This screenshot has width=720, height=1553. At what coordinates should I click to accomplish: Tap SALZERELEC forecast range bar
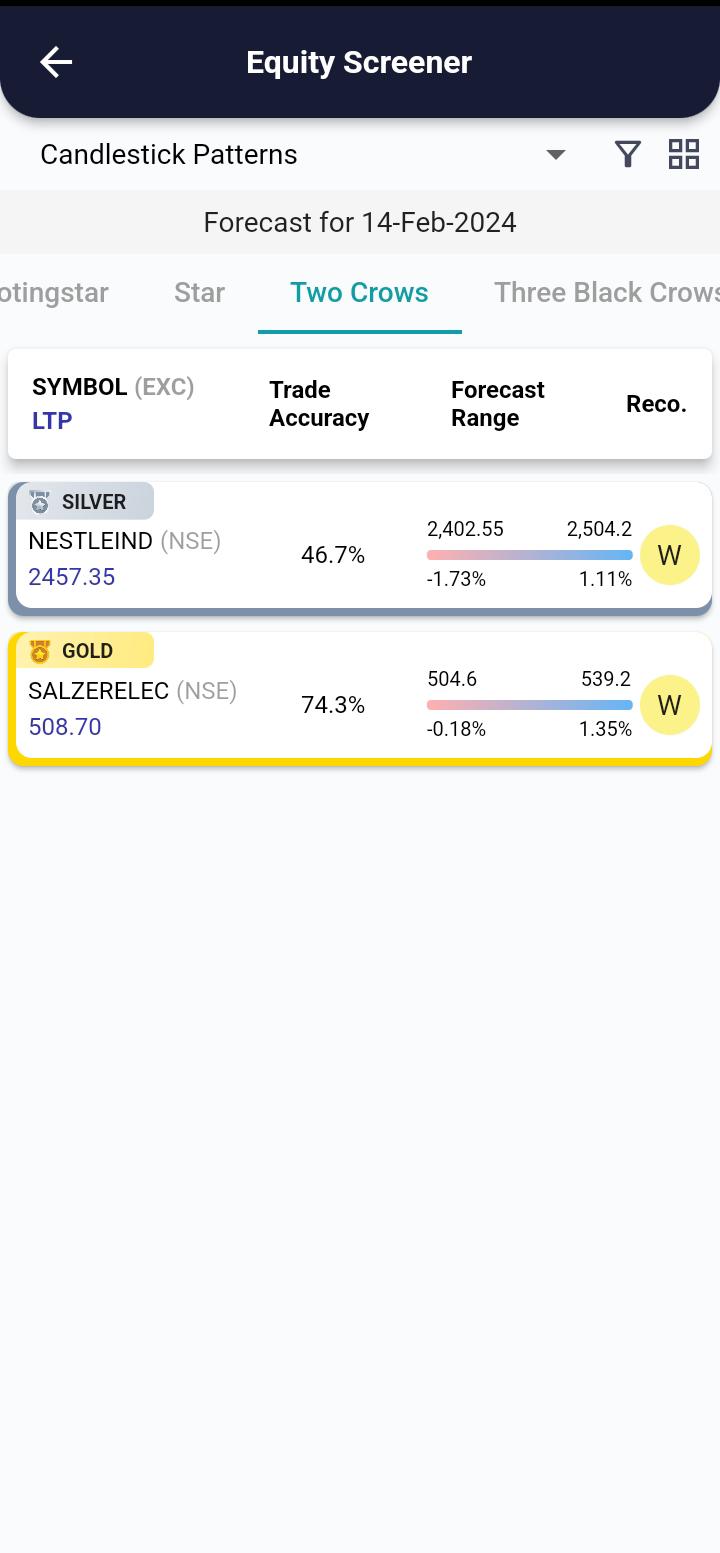(529, 705)
